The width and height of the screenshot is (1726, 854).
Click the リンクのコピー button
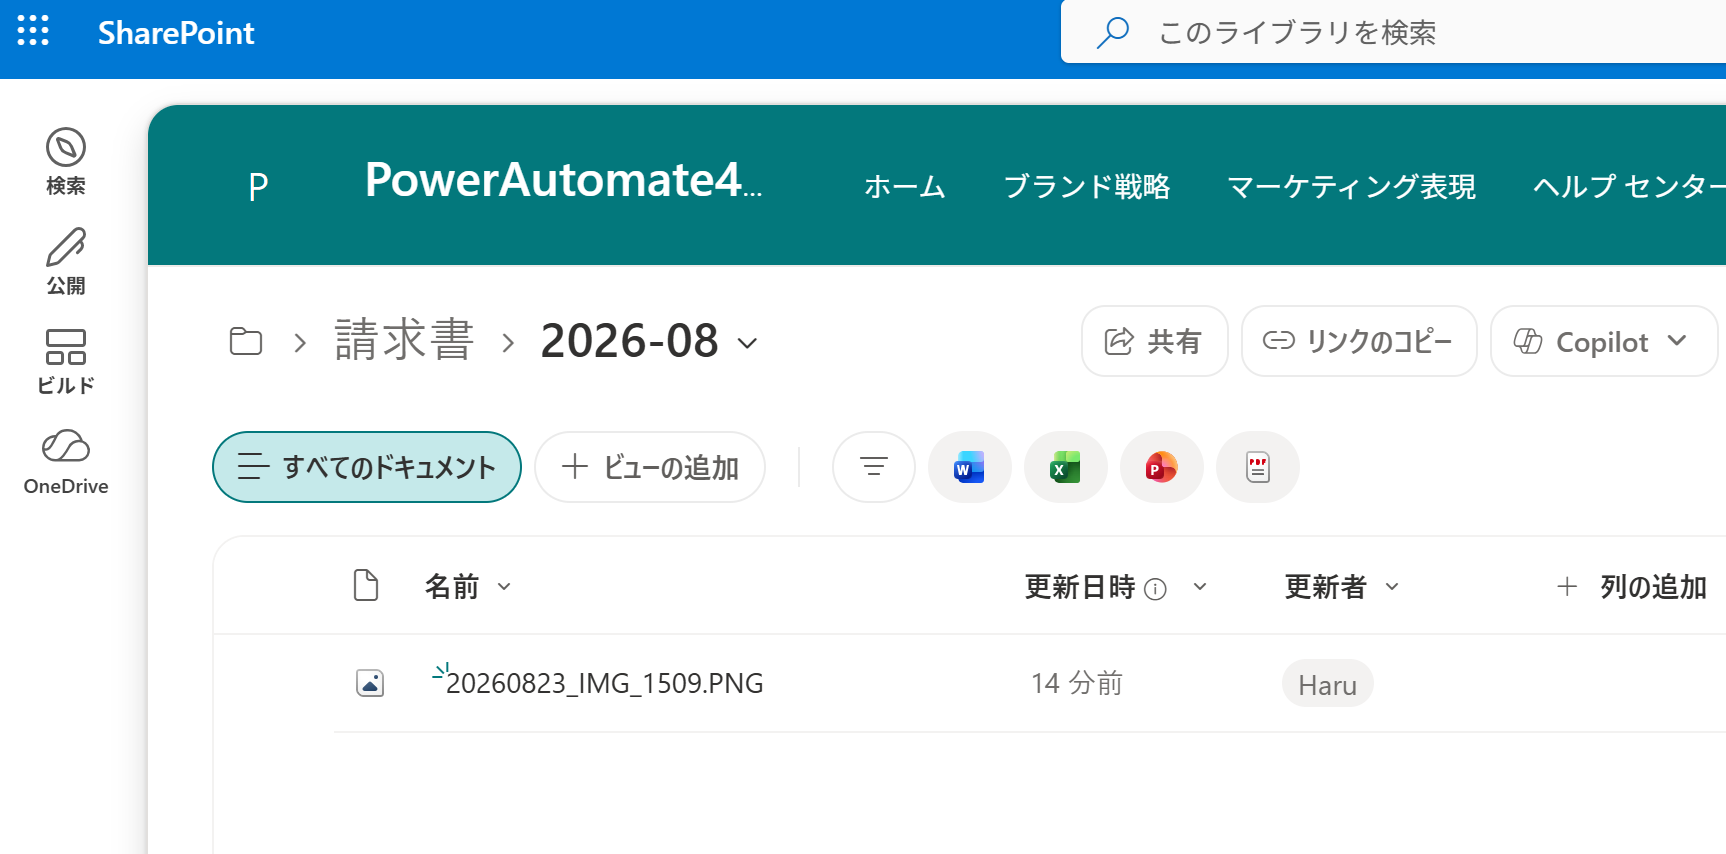click(1359, 341)
